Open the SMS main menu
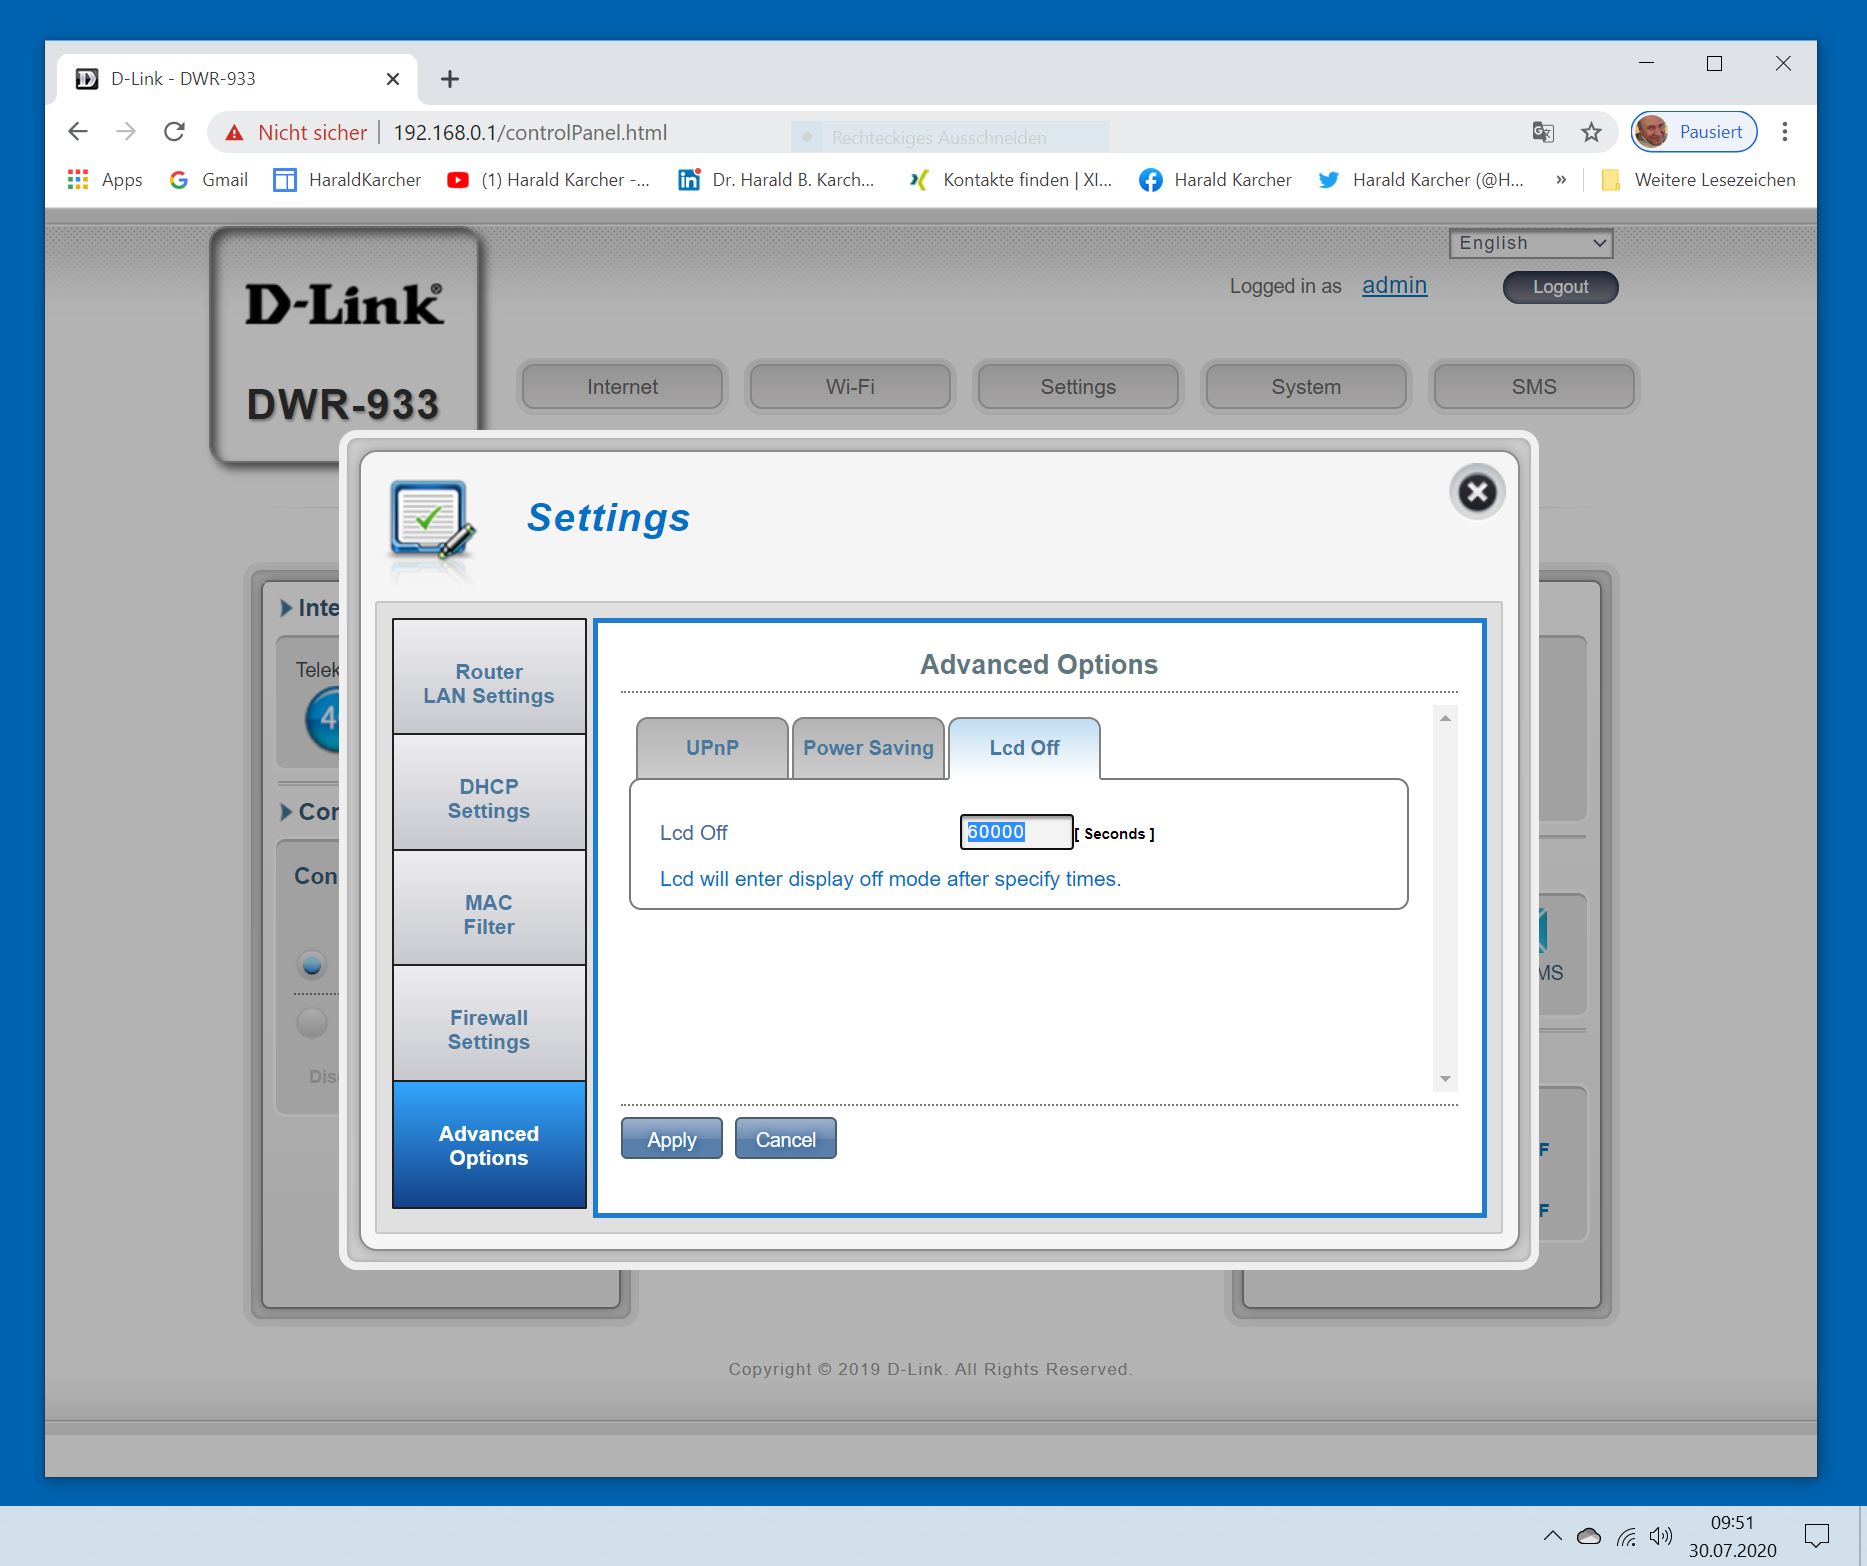The image size is (1867, 1566). coord(1534,387)
